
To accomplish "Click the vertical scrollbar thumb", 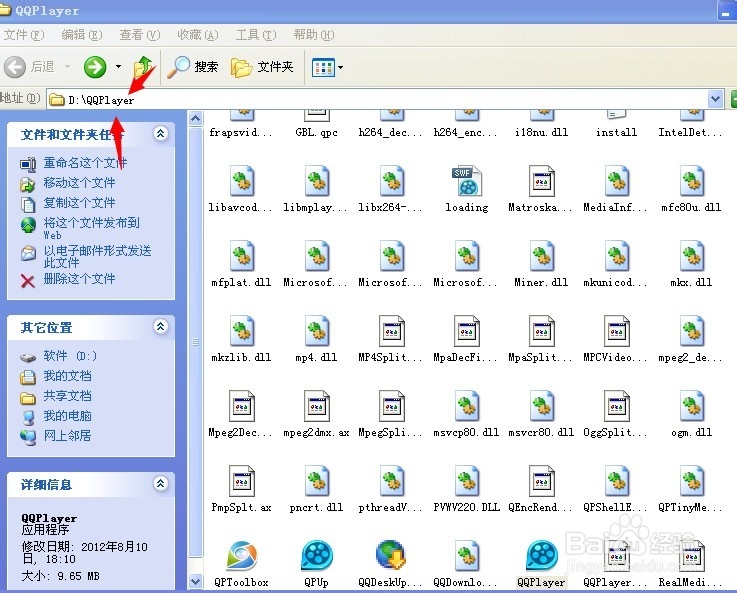I will point(196,342).
